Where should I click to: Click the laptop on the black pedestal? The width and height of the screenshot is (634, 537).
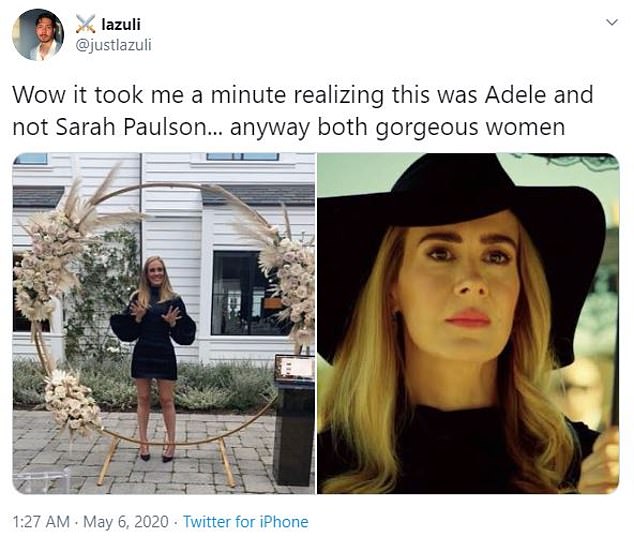click(294, 368)
